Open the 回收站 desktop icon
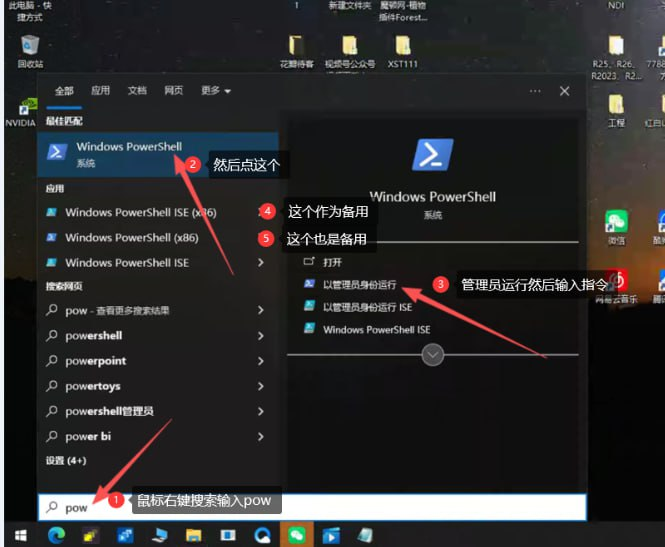The height and width of the screenshot is (547, 665). click(30, 52)
